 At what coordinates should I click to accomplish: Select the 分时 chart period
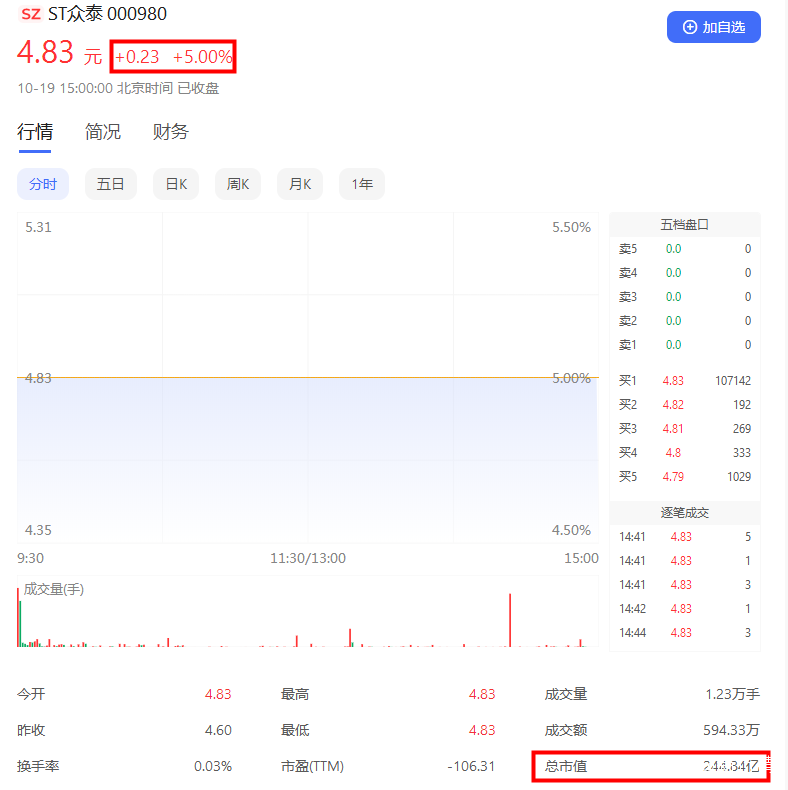pos(43,184)
